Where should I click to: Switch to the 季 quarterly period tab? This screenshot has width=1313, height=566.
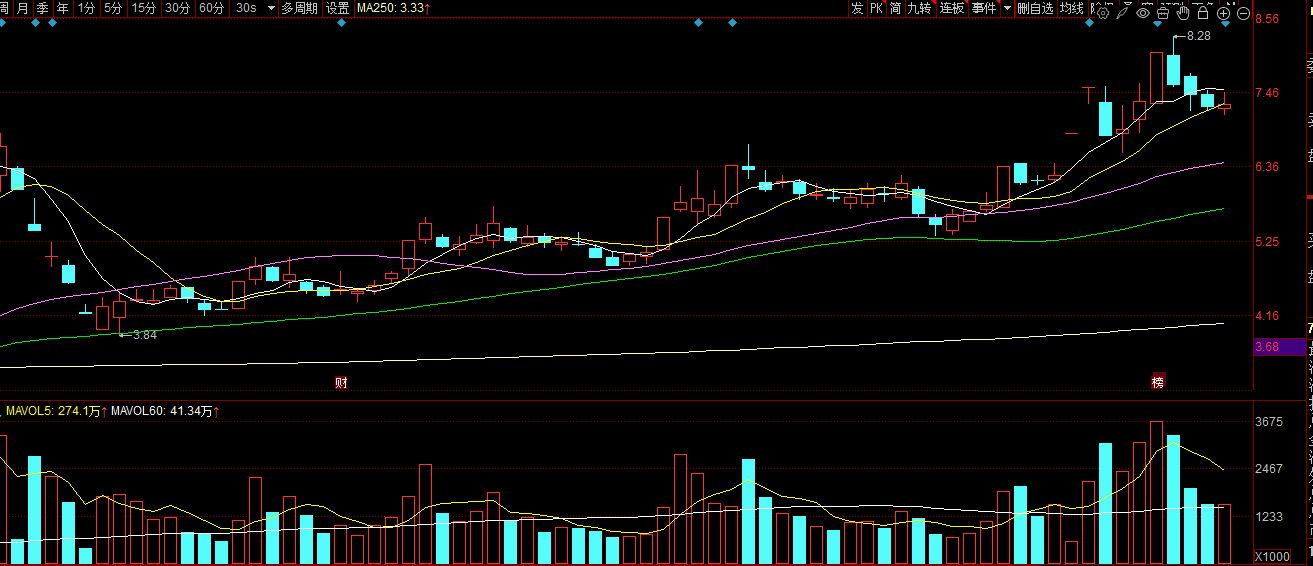(42, 8)
